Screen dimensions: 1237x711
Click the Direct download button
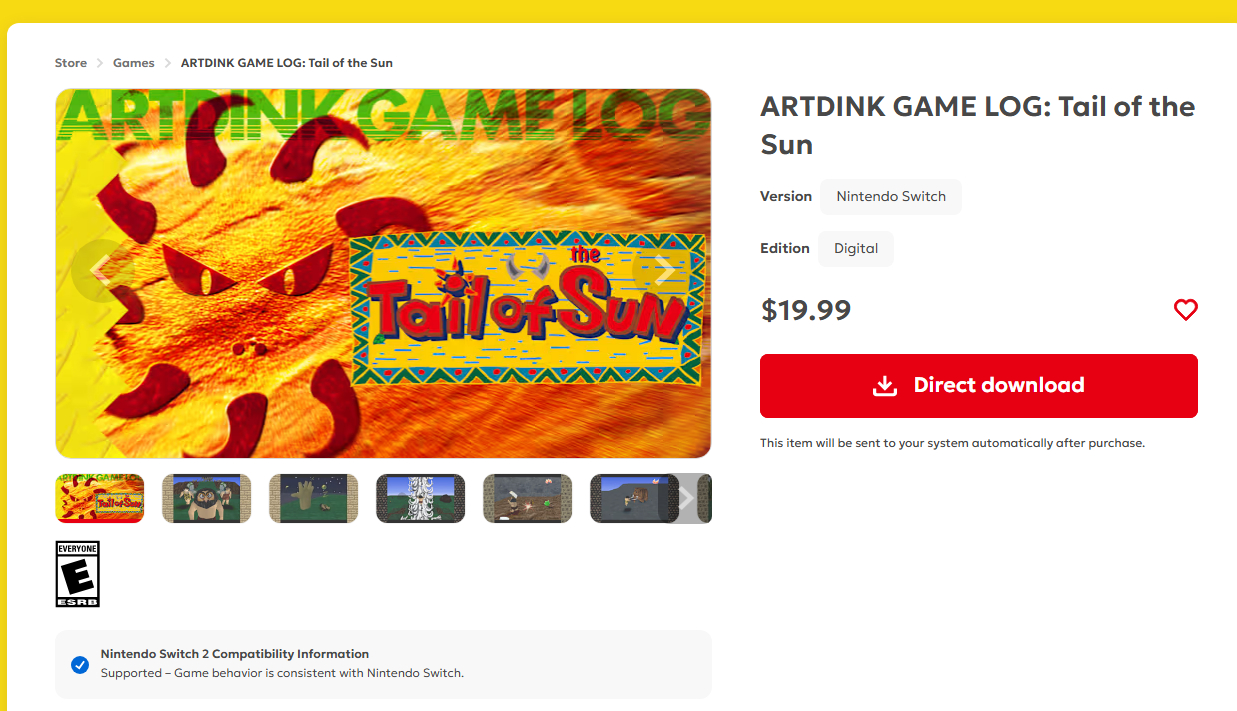[979, 386]
